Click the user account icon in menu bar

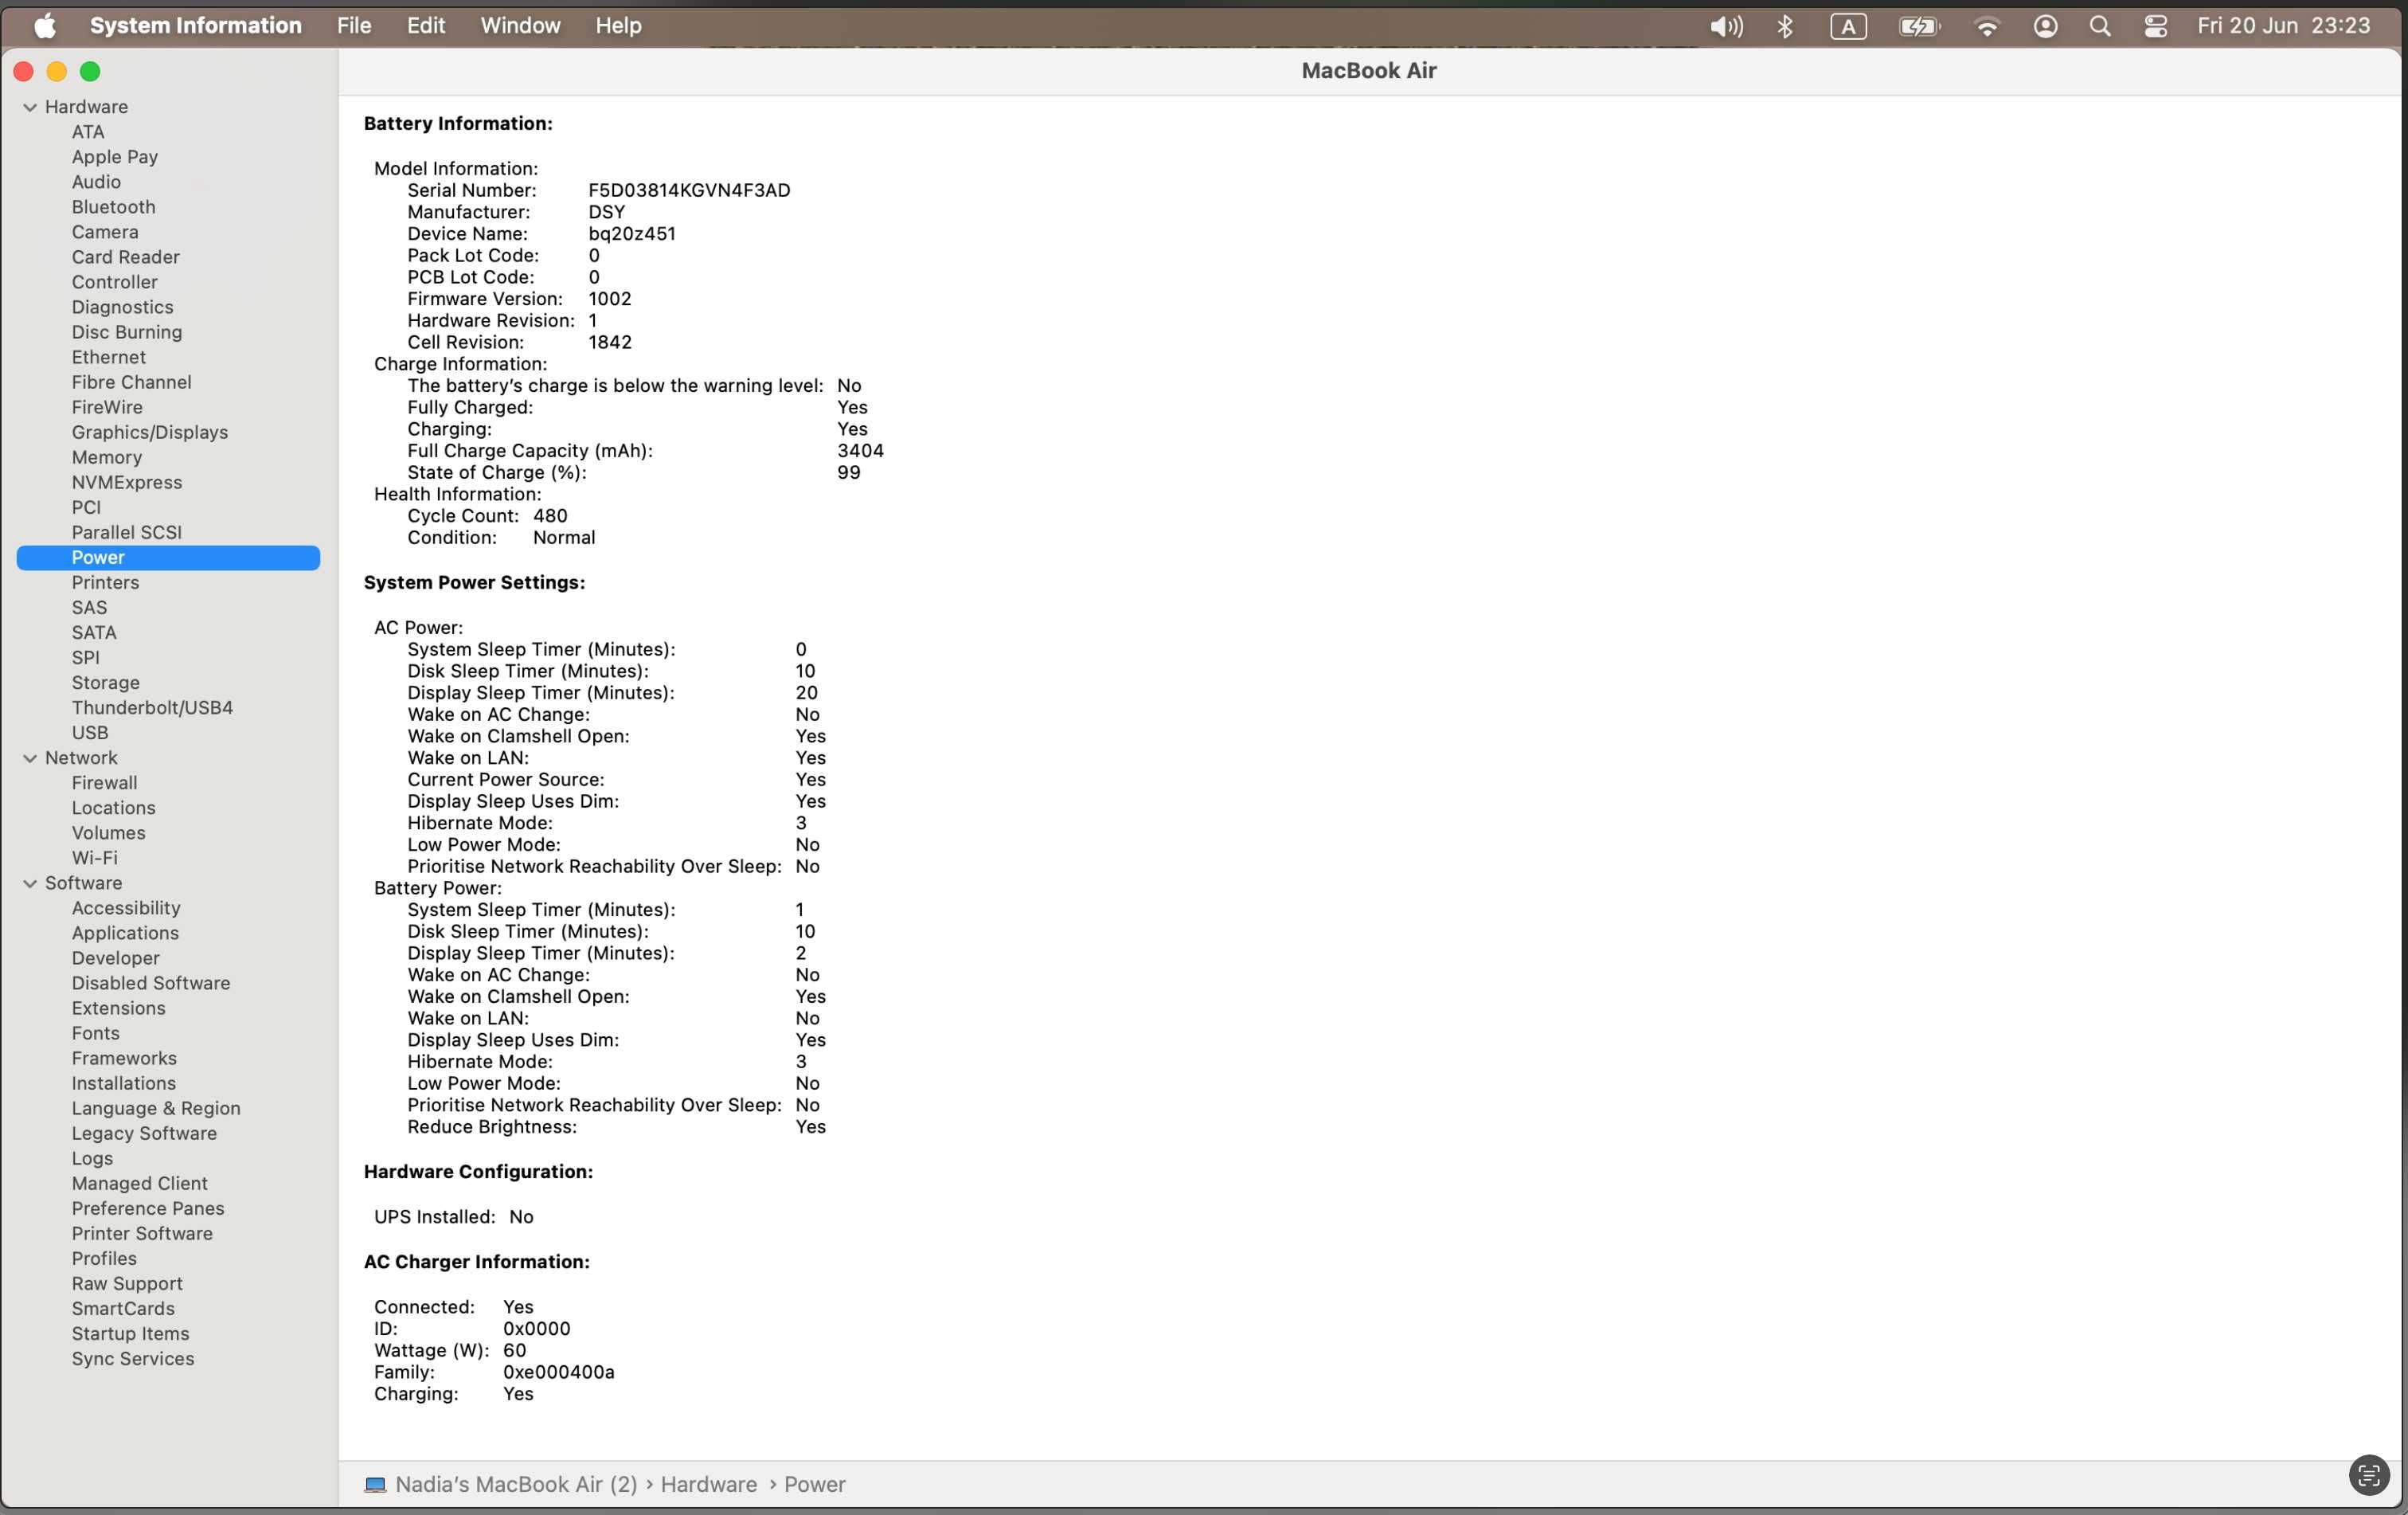[2045, 26]
